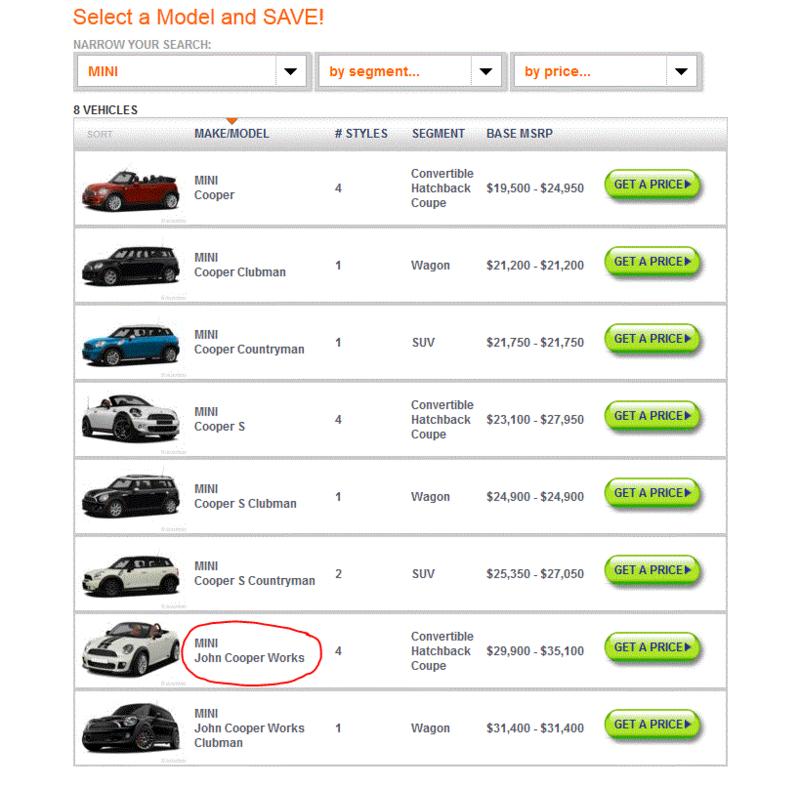800x789 pixels.
Task: Get a price for John Cooper Works
Action: pyautogui.click(x=652, y=648)
